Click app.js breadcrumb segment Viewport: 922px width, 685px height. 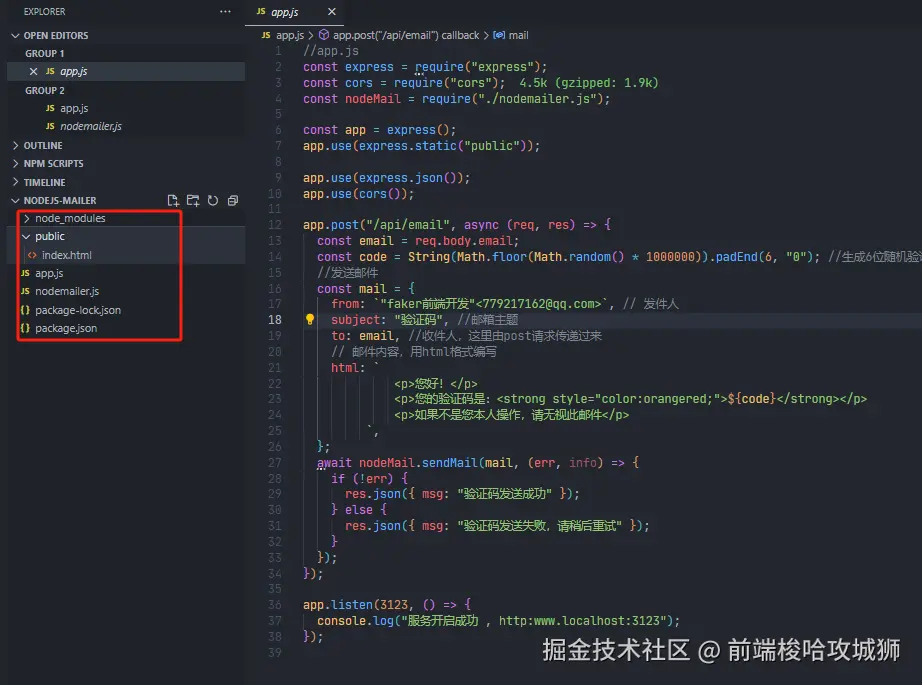(x=290, y=35)
